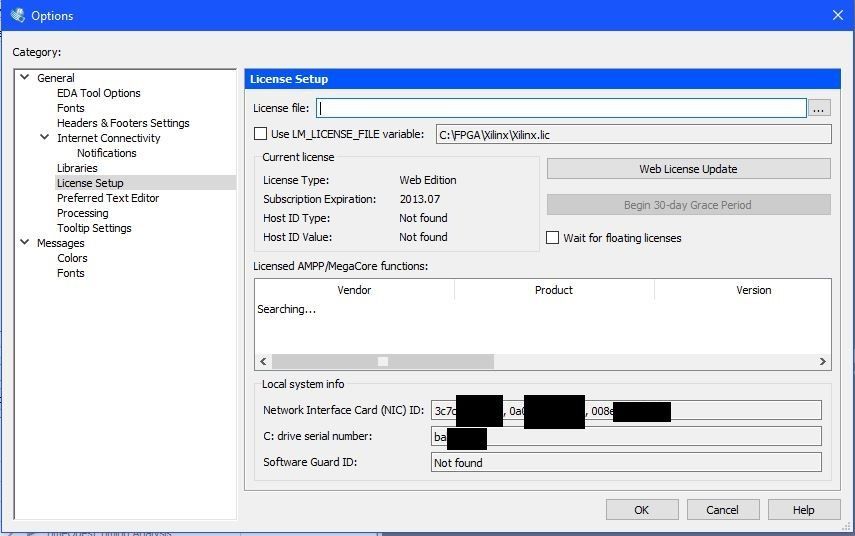The width and height of the screenshot is (855, 536).
Task: Click the Quartus Options title bar icon
Action: point(17,15)
